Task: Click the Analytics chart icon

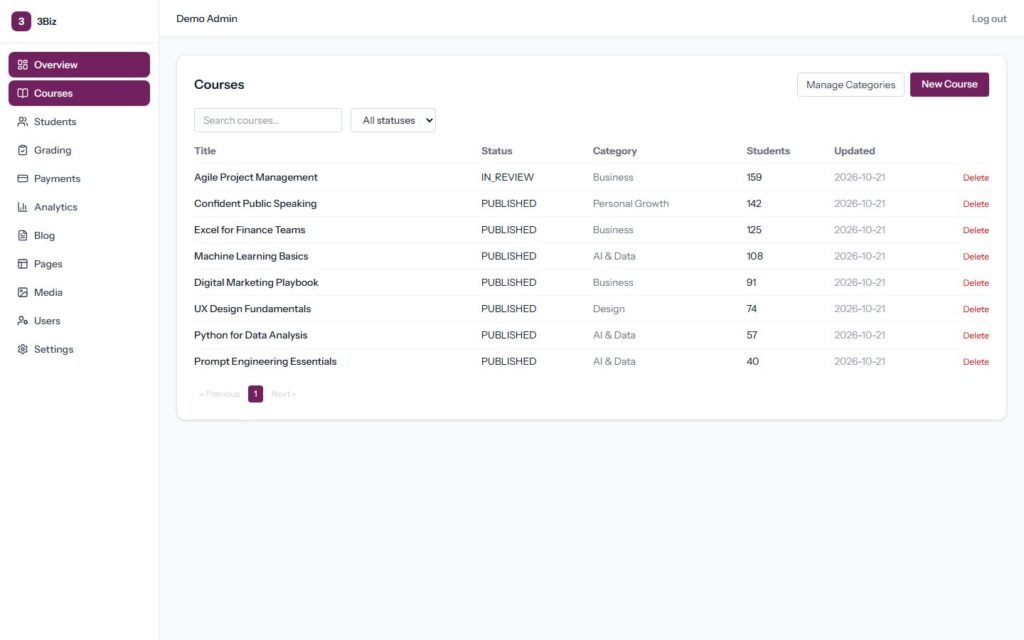Action: [23, 207]
